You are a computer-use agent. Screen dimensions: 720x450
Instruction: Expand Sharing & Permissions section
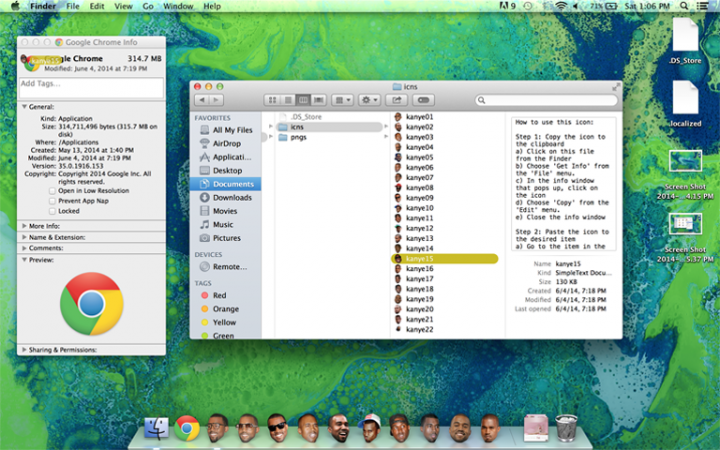point(24,350)
